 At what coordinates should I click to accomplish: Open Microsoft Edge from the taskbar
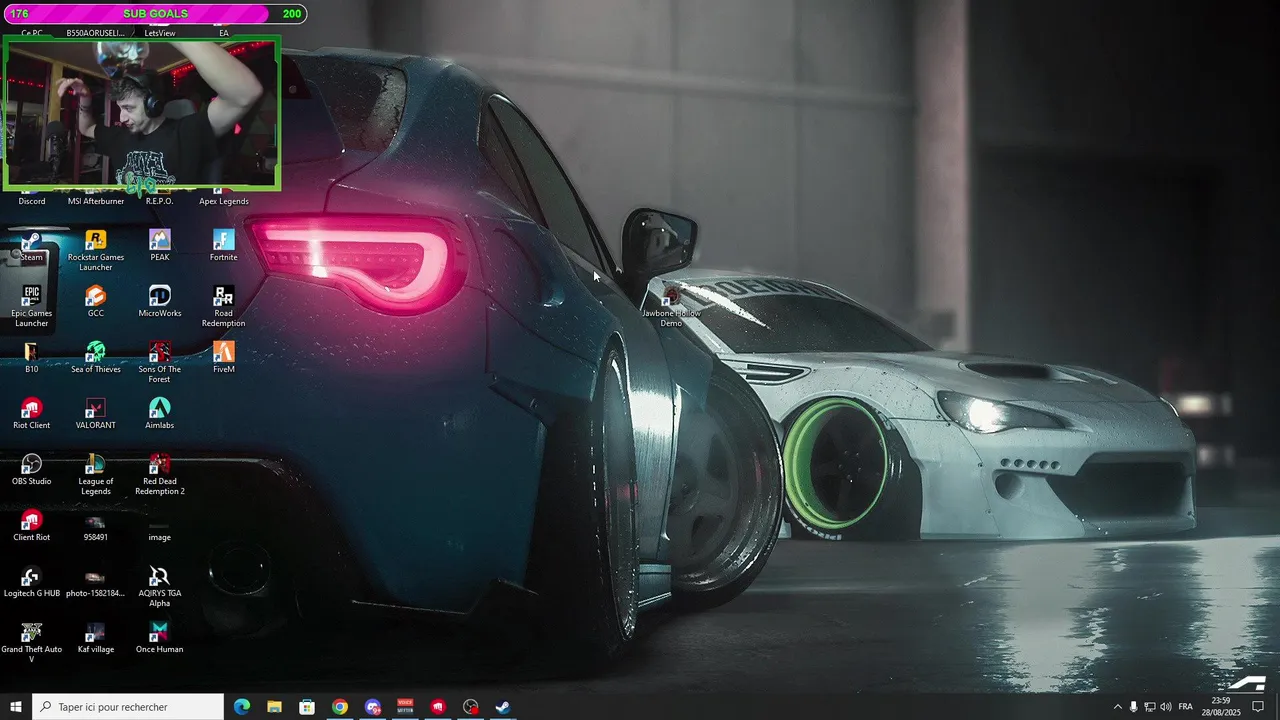point(242,707)
